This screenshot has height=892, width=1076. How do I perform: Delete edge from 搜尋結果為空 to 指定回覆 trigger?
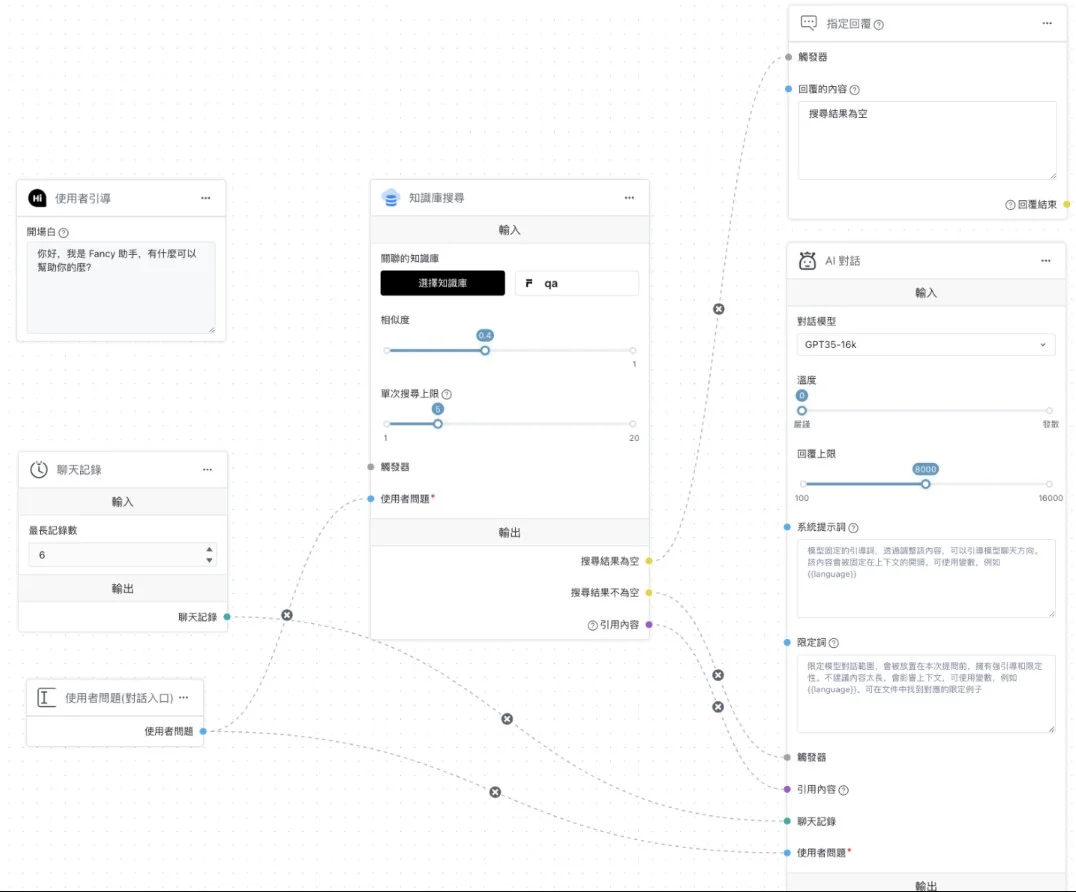[718, 309]
